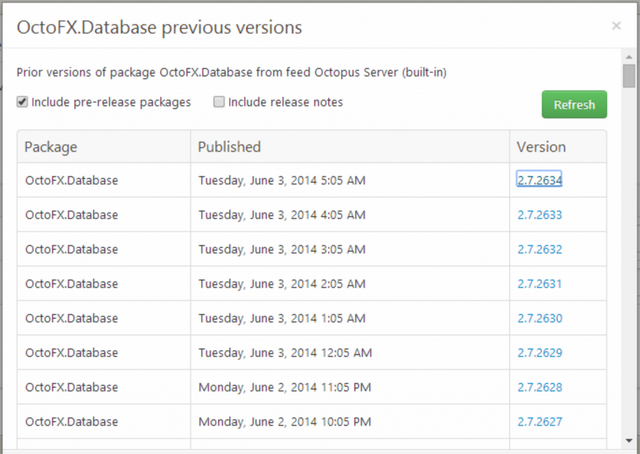Click the Prior versions description text
This screenshot has width=640, height=454.
click(x=231, y=72)
